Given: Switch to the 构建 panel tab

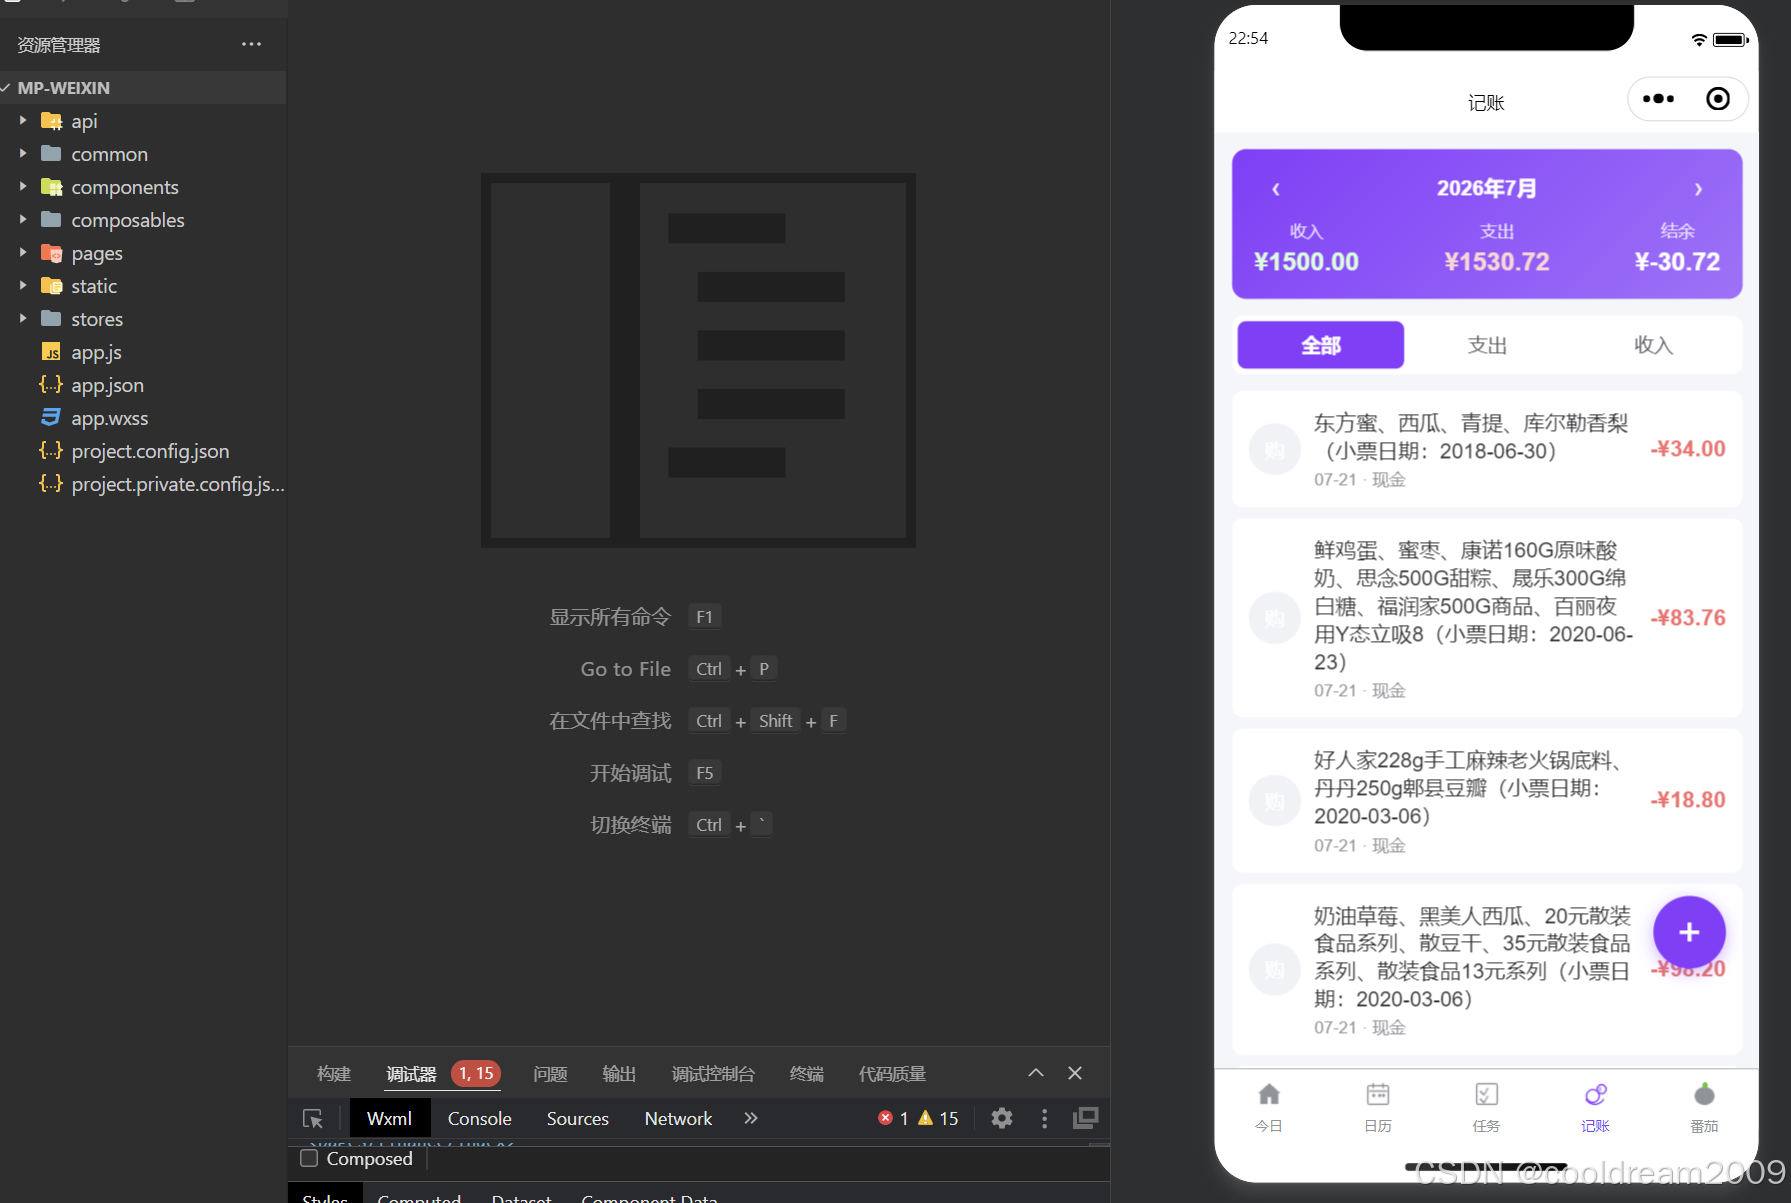Looking at the screenshot, I should point(334,1074).
